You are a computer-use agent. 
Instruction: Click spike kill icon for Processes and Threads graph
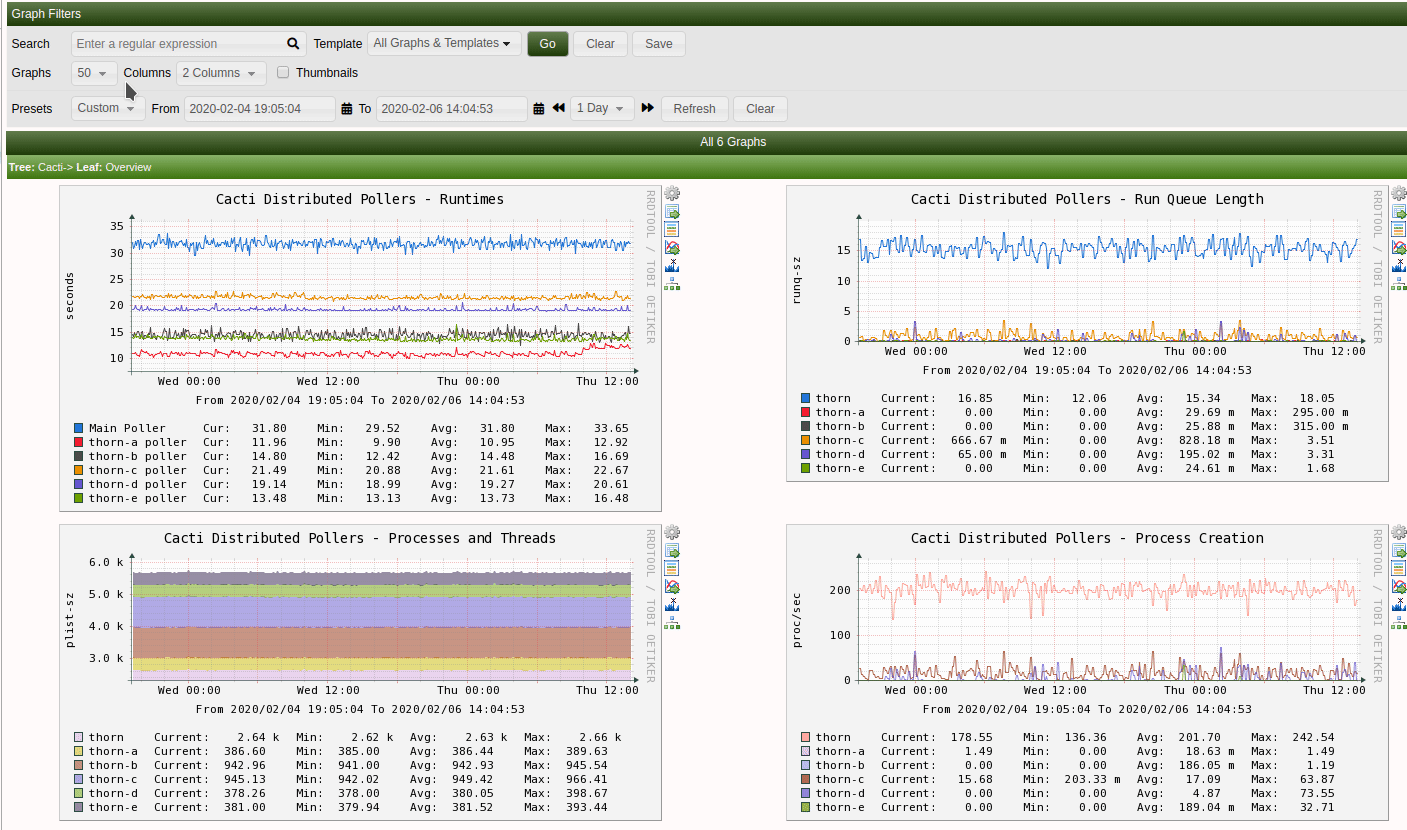[672, 605]
